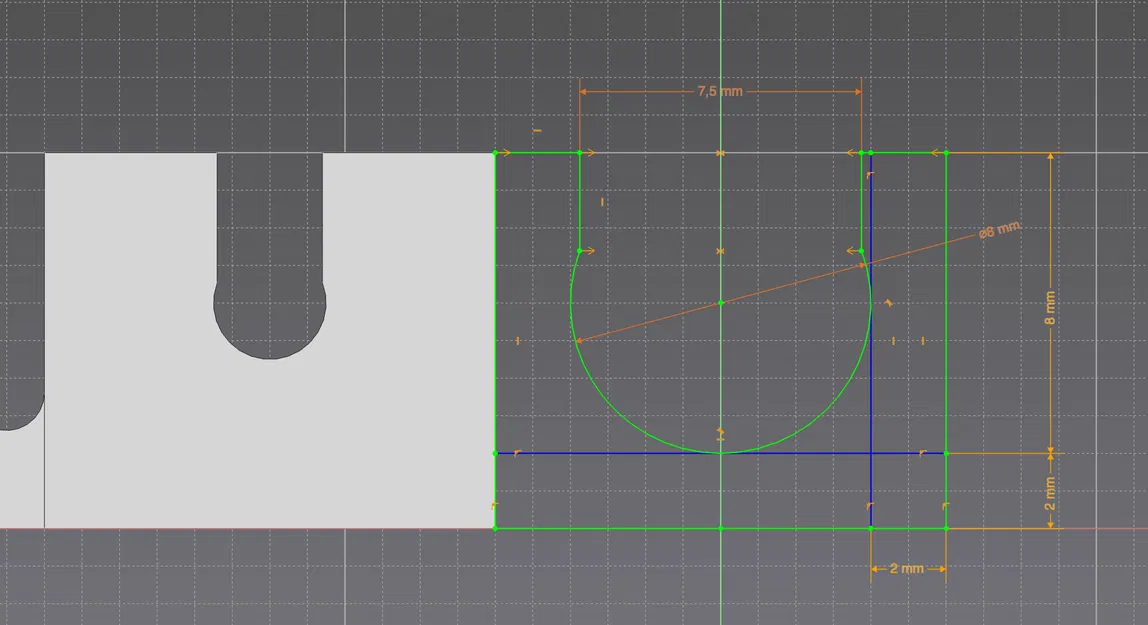Image resolution: width=1148 pixels, height=625 pixels.
Task: Click the horizontal constraint marker above the sketch
Action: pyautogui.click(x=537, y=131)
